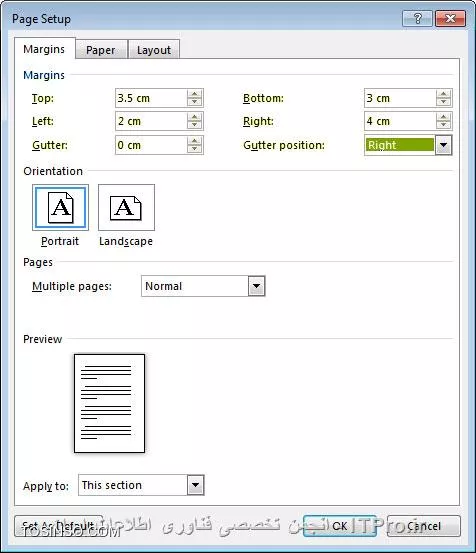The width and height of the screenshot is (476, 553).
Task: Click highlighted Right gutter position value
Action: 400,145
